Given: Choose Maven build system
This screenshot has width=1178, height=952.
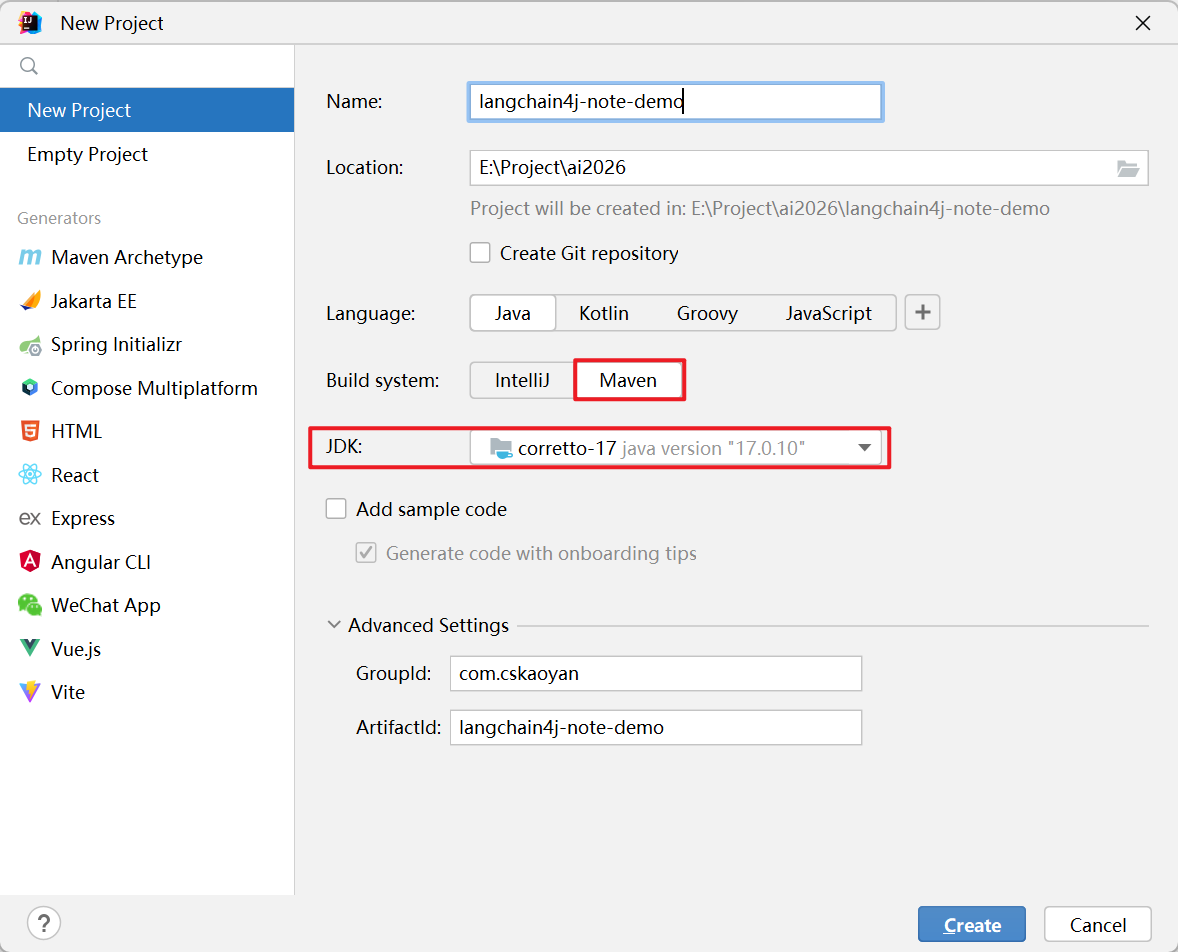Looking at the screenshot, I should [x=628, y=380].
